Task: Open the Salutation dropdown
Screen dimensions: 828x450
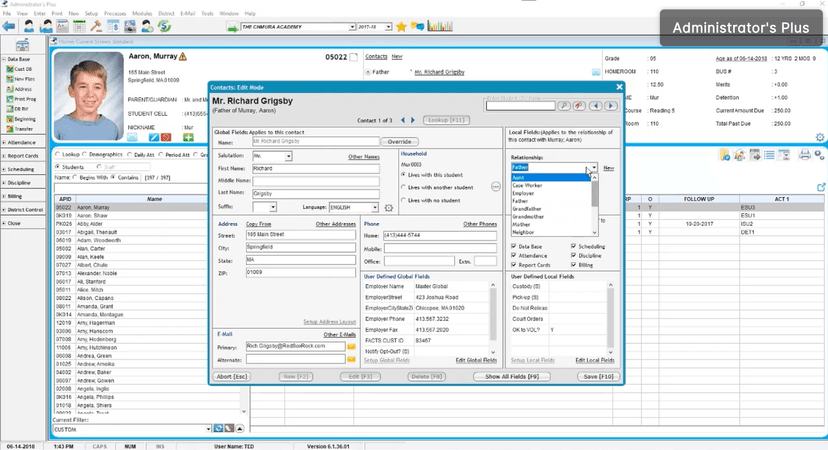Action: tap(288, 156)
